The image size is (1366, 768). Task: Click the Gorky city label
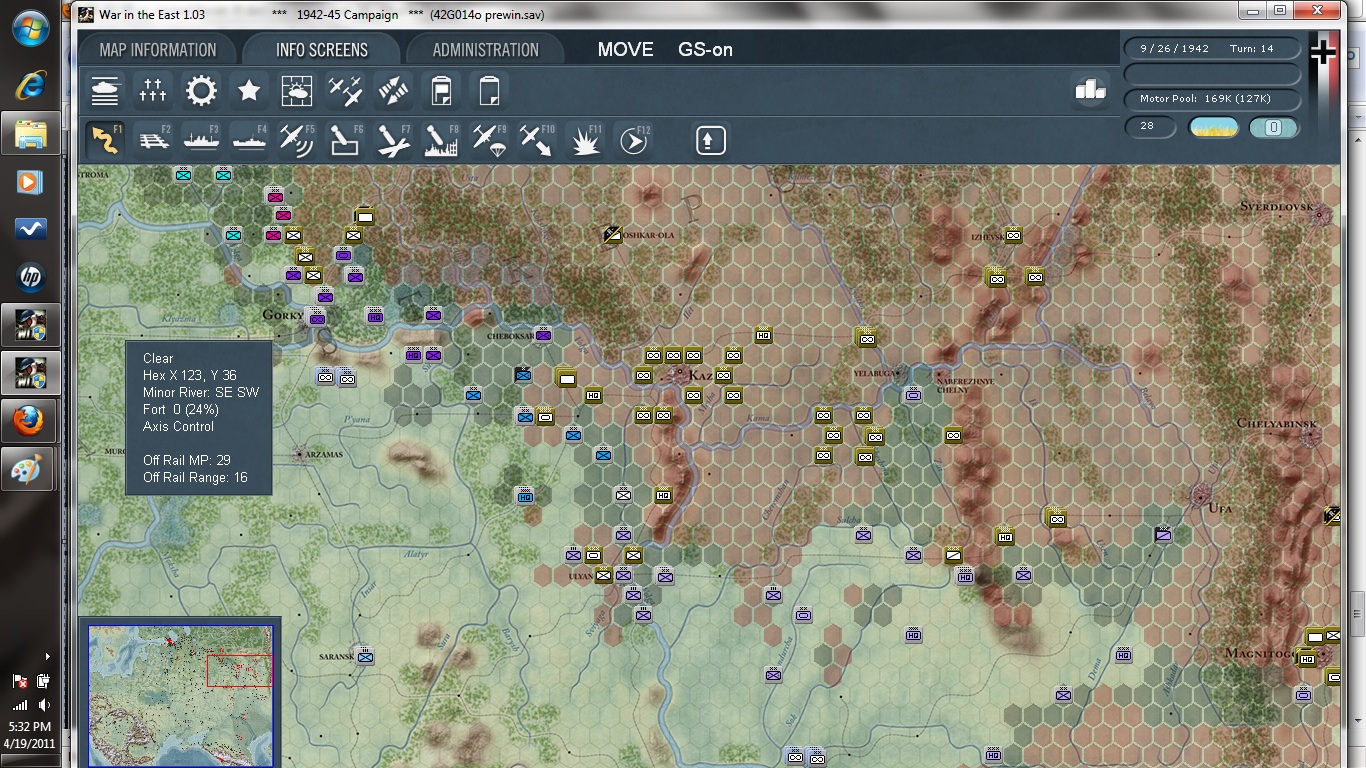pos(281,315)
